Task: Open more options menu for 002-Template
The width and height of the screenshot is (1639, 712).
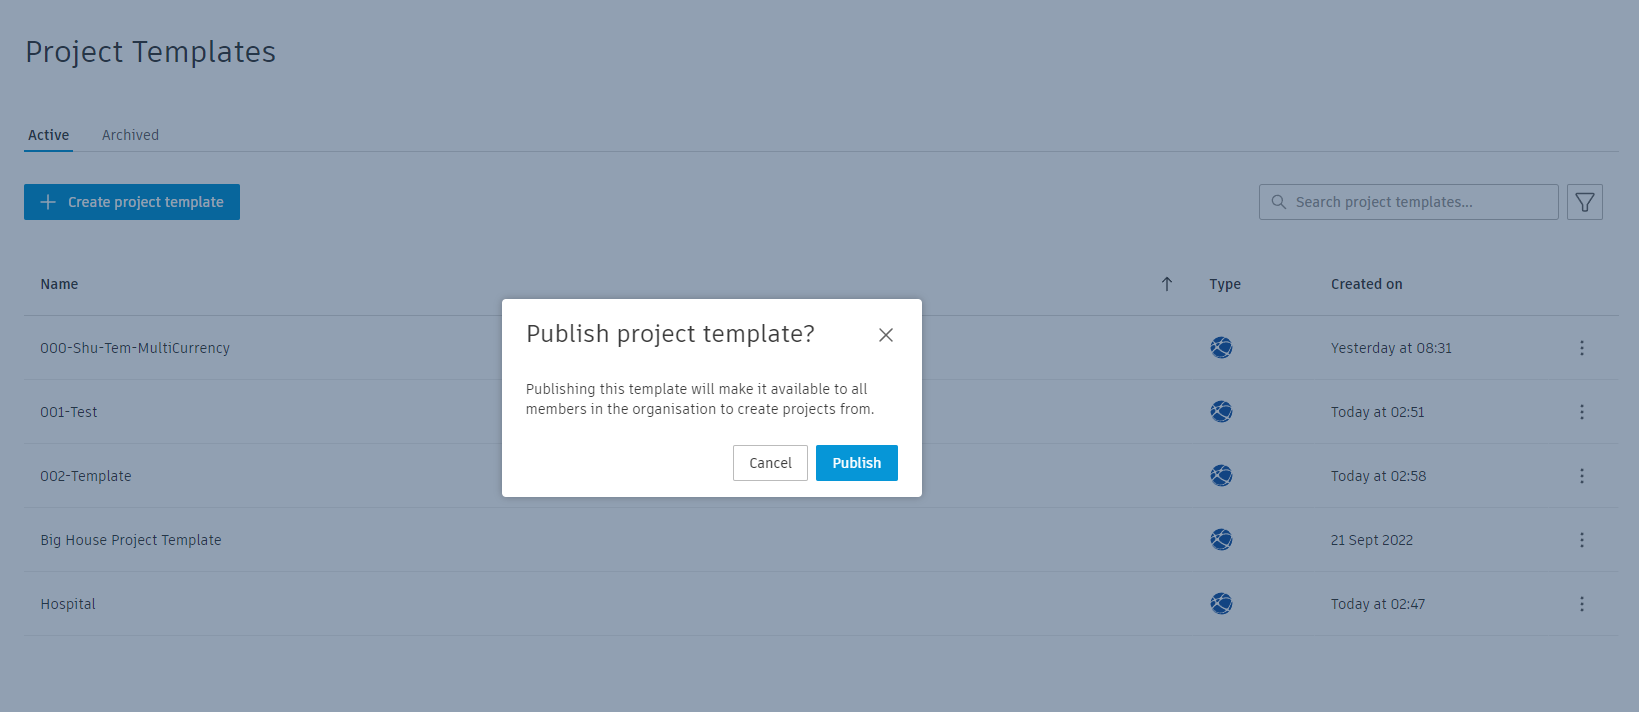Action: pyautogui.click(x=1581, y=476)
